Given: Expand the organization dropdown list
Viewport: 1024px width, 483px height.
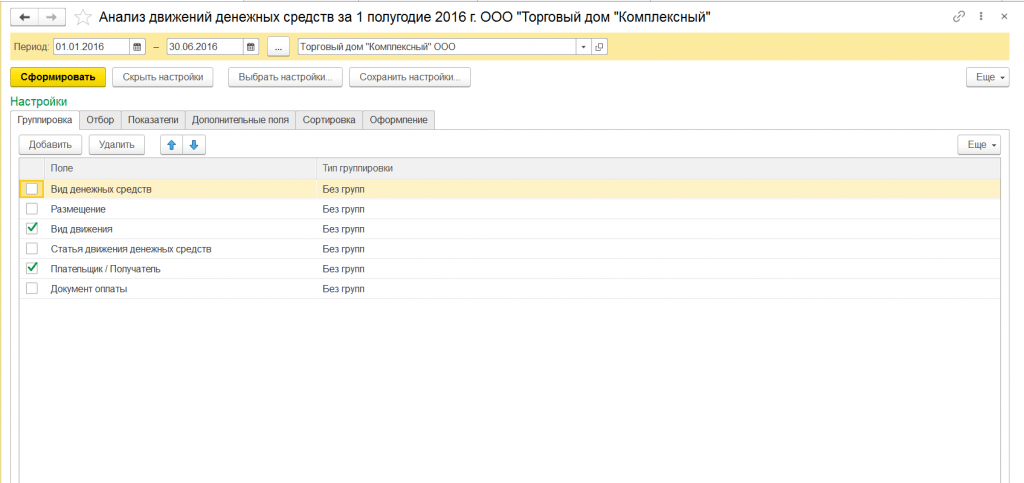Looking at the screenshot, I should point(582,47).
